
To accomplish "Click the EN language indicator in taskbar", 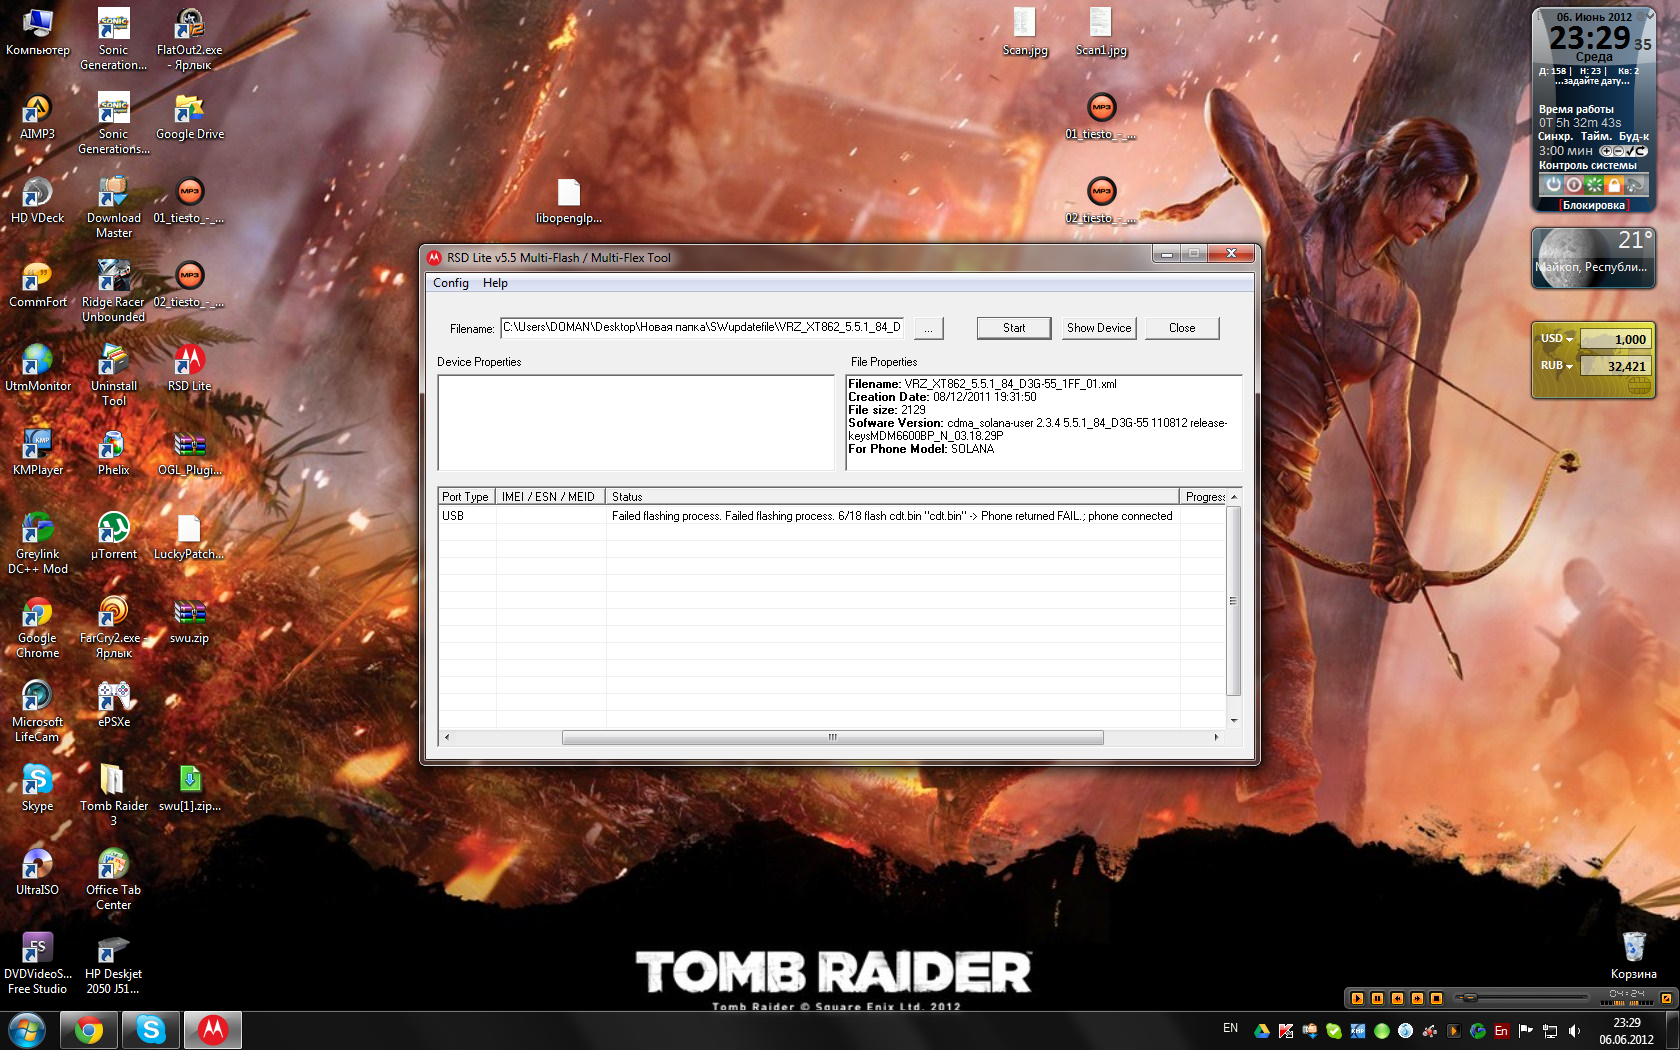I will coord(1230,1028).
